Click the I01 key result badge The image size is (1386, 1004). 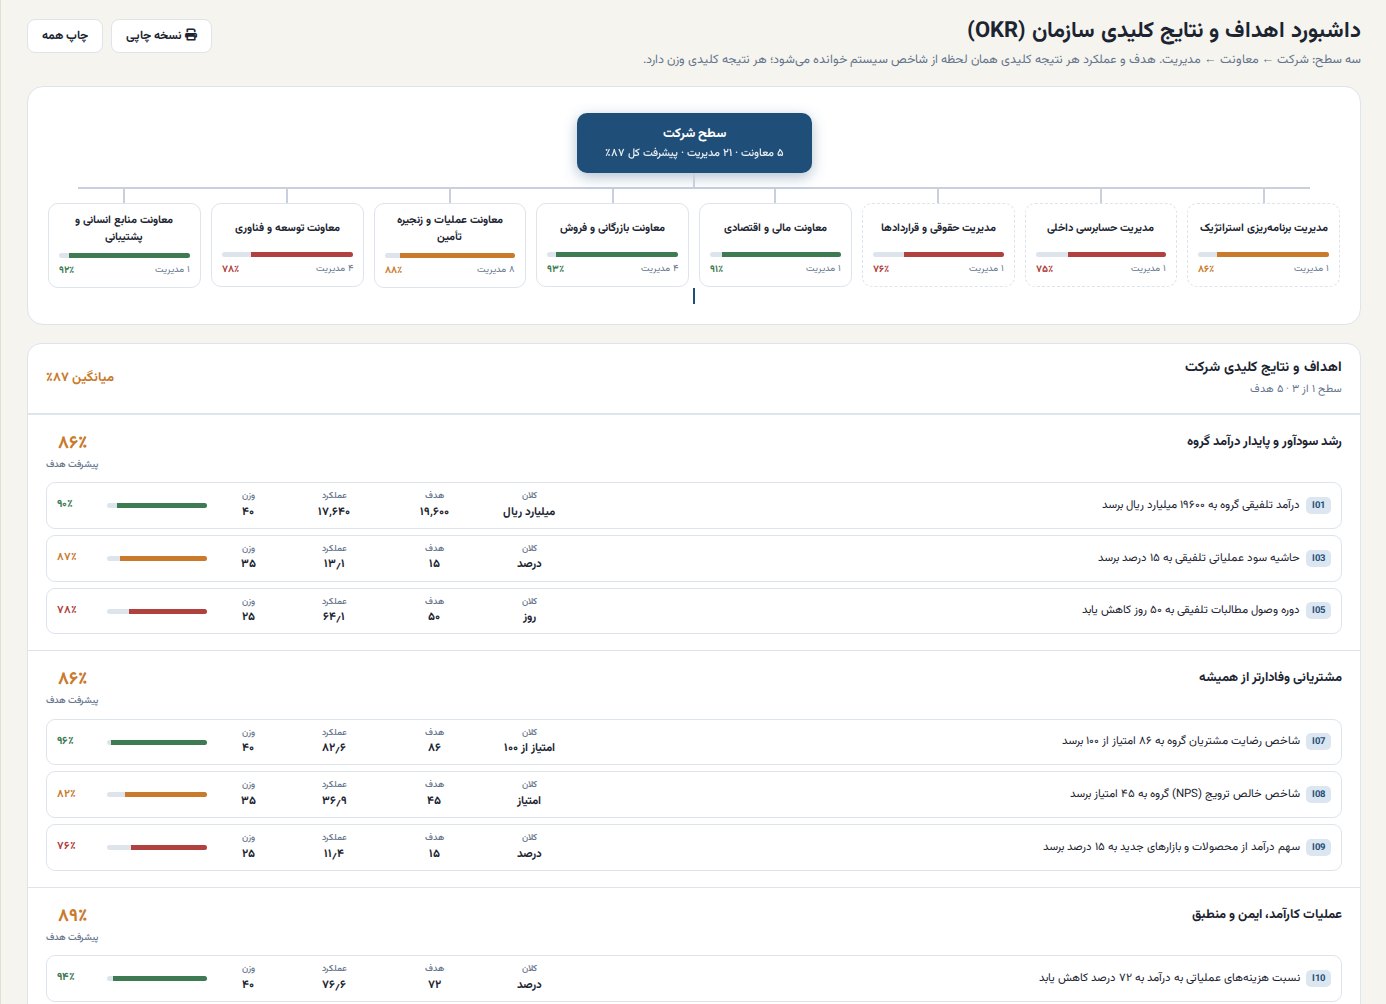[1318, 505]
